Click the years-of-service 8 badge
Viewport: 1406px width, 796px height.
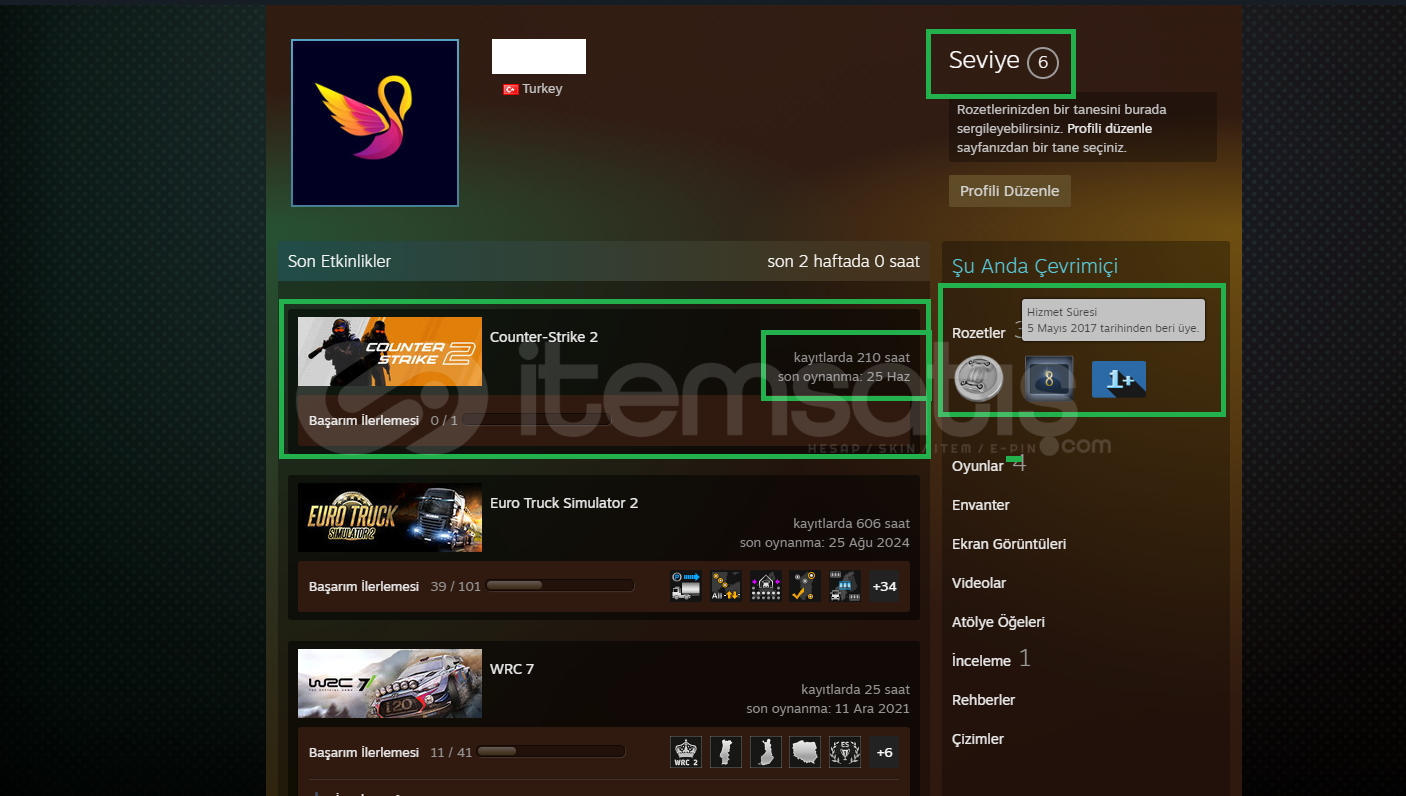click(x=1050, y=379)
